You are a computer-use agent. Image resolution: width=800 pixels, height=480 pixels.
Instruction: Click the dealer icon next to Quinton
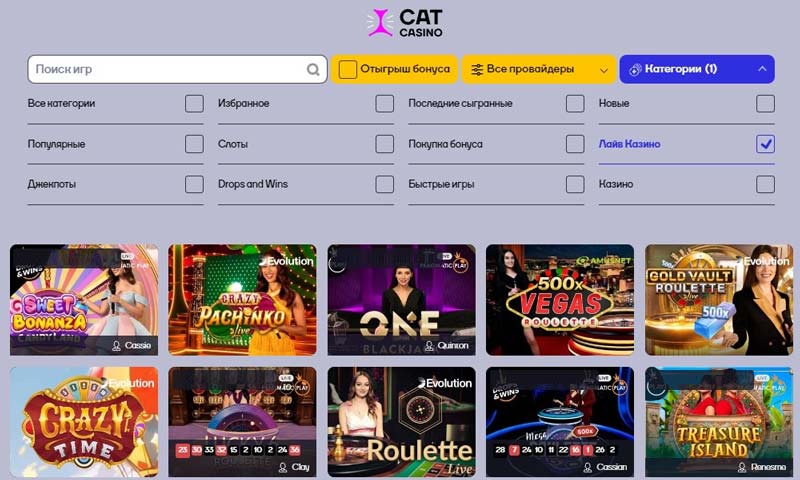click(x=429, y=346)
